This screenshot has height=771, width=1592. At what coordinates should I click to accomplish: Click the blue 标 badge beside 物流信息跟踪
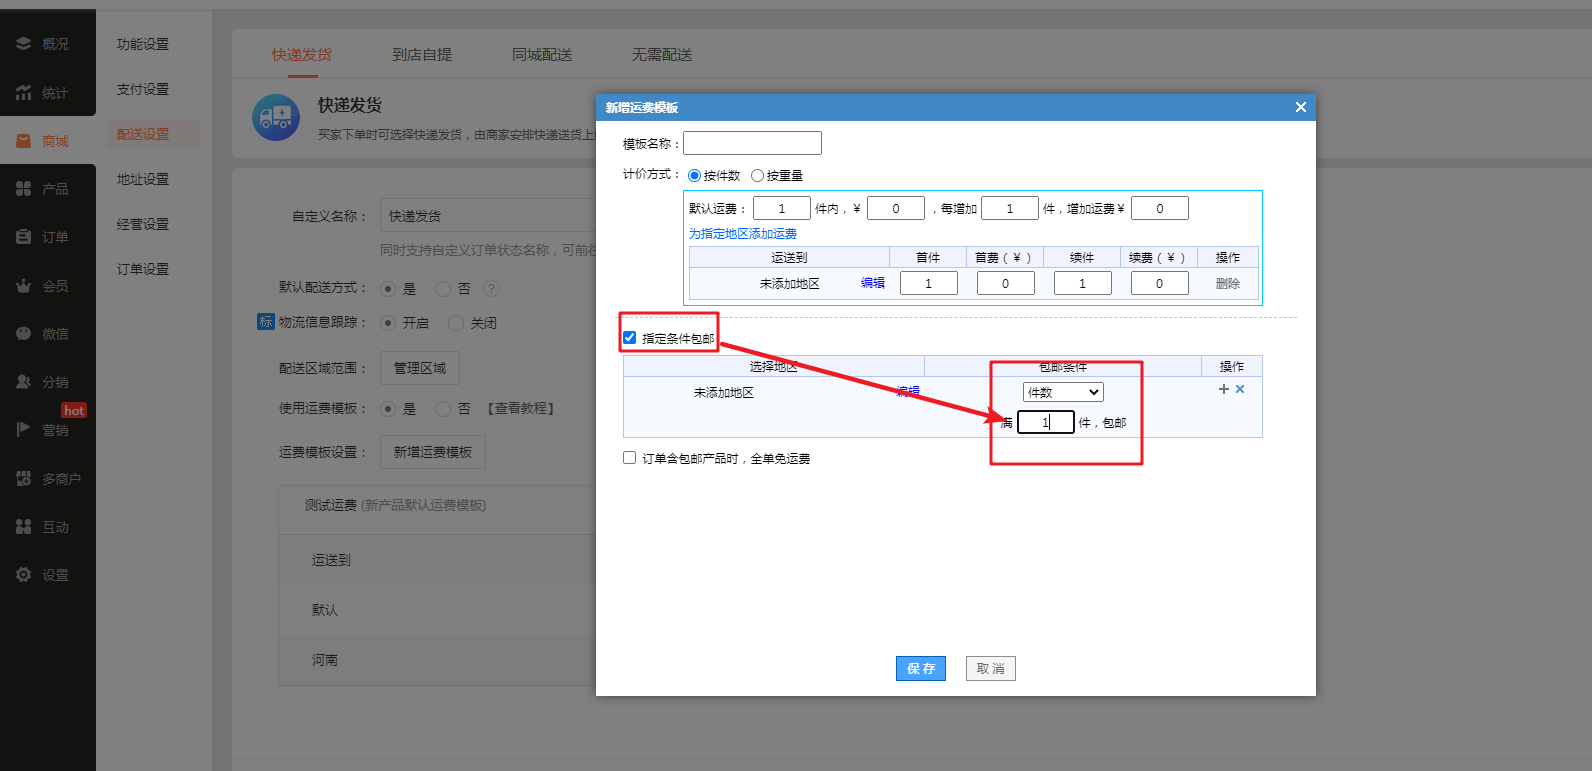tap(265, 322)
